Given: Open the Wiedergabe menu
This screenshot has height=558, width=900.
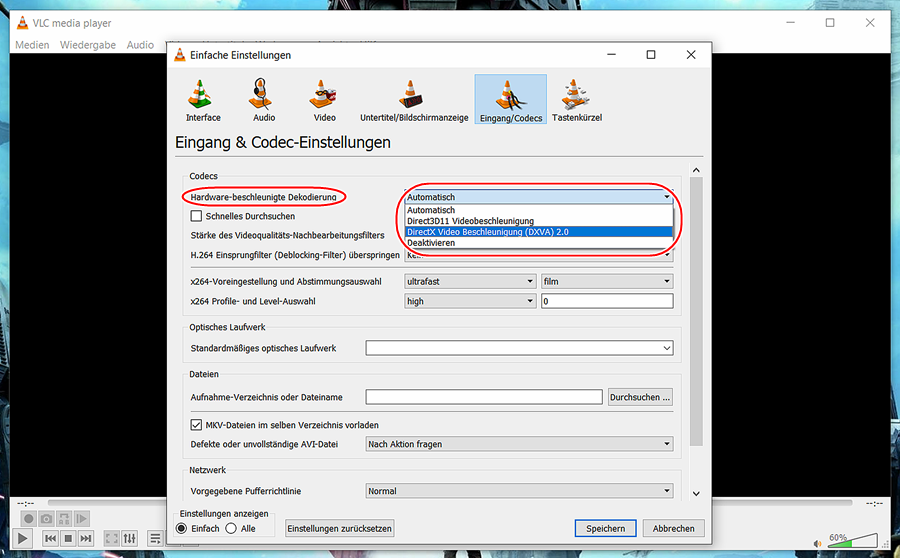Looking at the screenshot, I should pyautogui.click(x=88, y=45).
